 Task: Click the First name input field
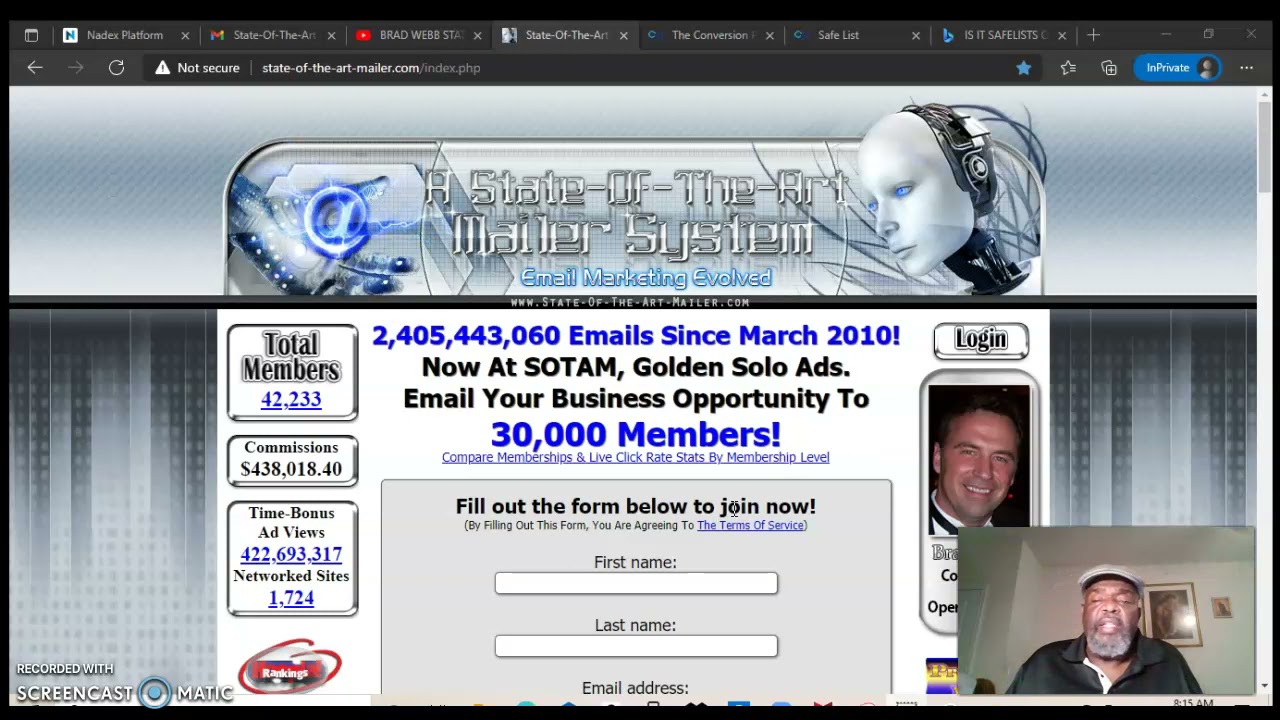(x=636, y=583)
